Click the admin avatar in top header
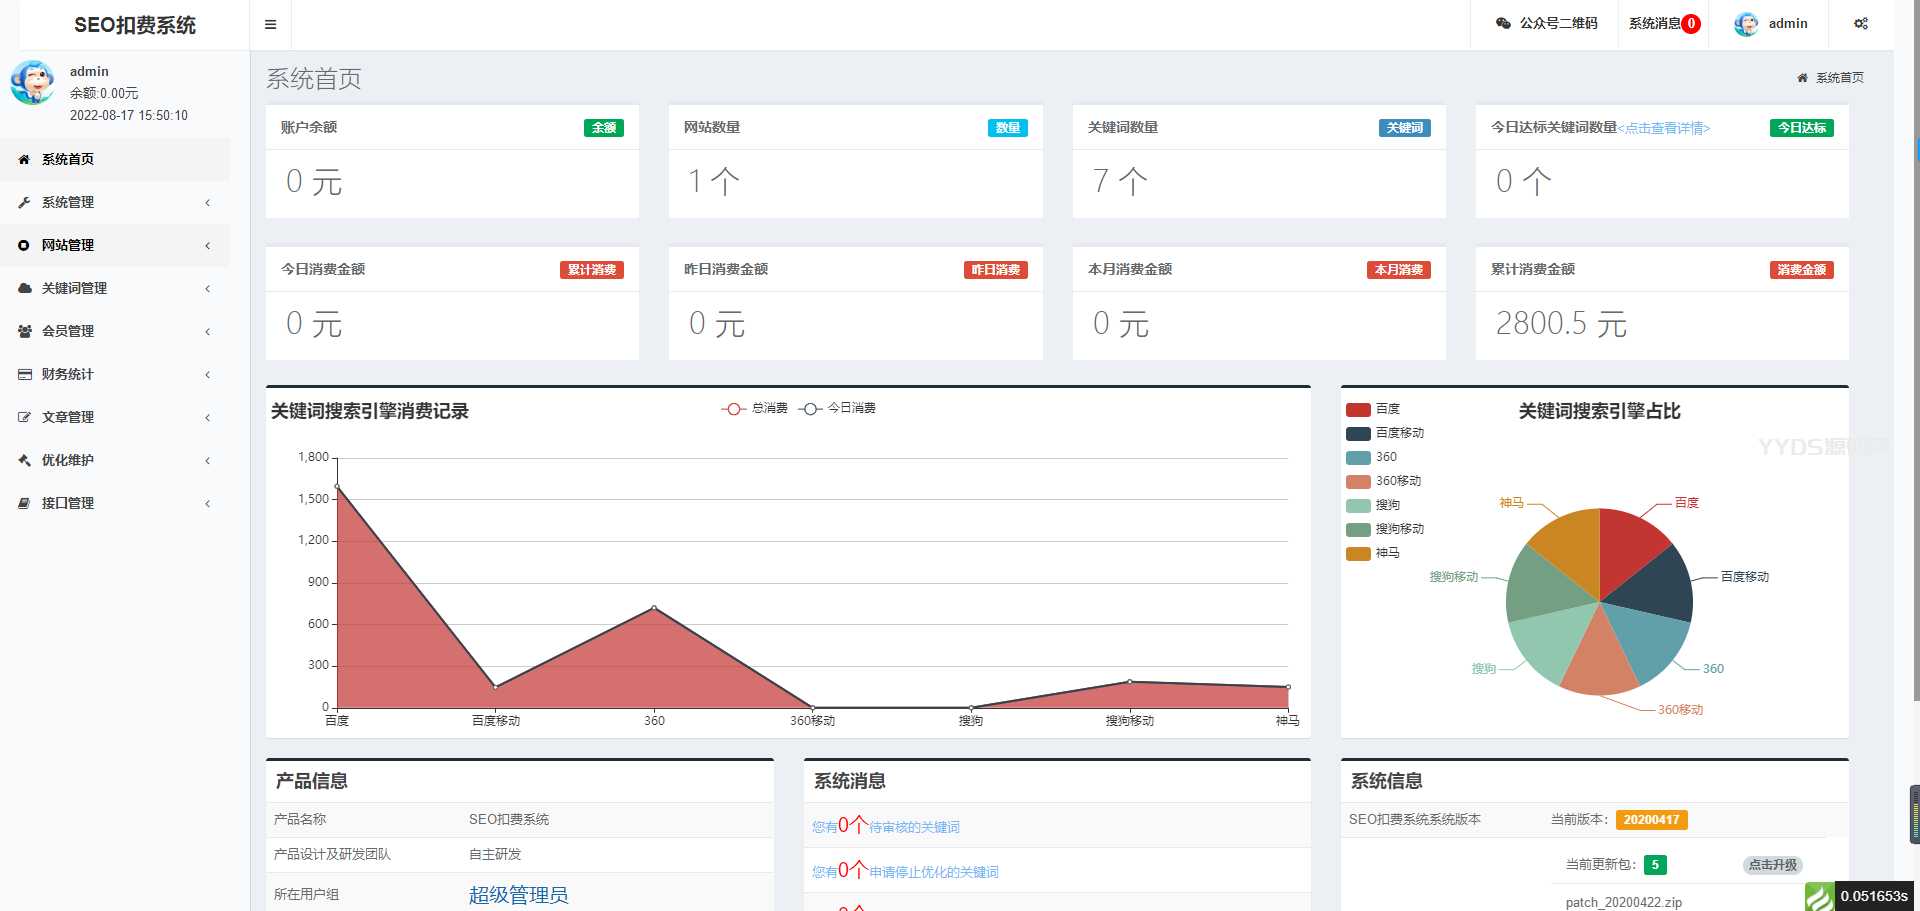Image resolution: width=1920 pixels, height=911 pixels. (x=1746, y=24)
